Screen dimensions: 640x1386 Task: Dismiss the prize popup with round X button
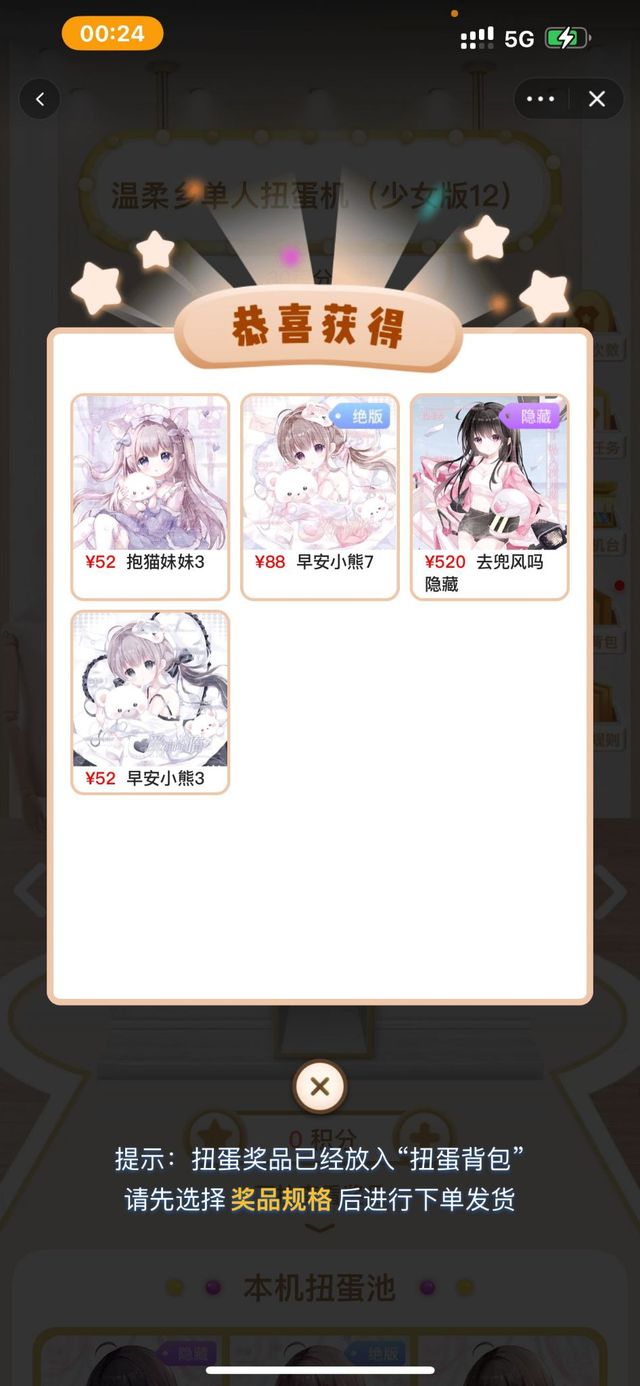[x=320, y=1087]
